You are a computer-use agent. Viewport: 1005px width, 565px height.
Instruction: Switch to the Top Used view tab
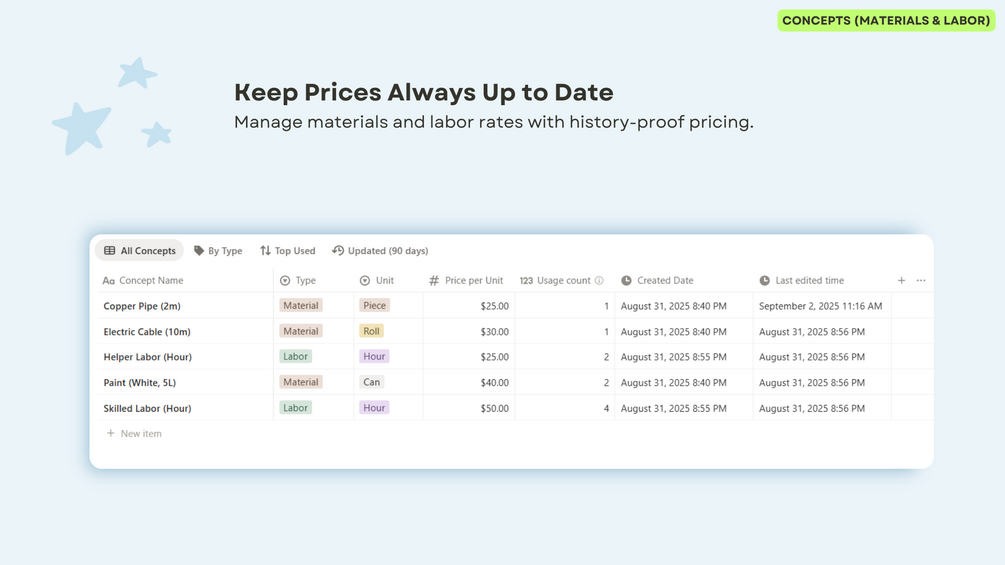click(x=288, y=251)
